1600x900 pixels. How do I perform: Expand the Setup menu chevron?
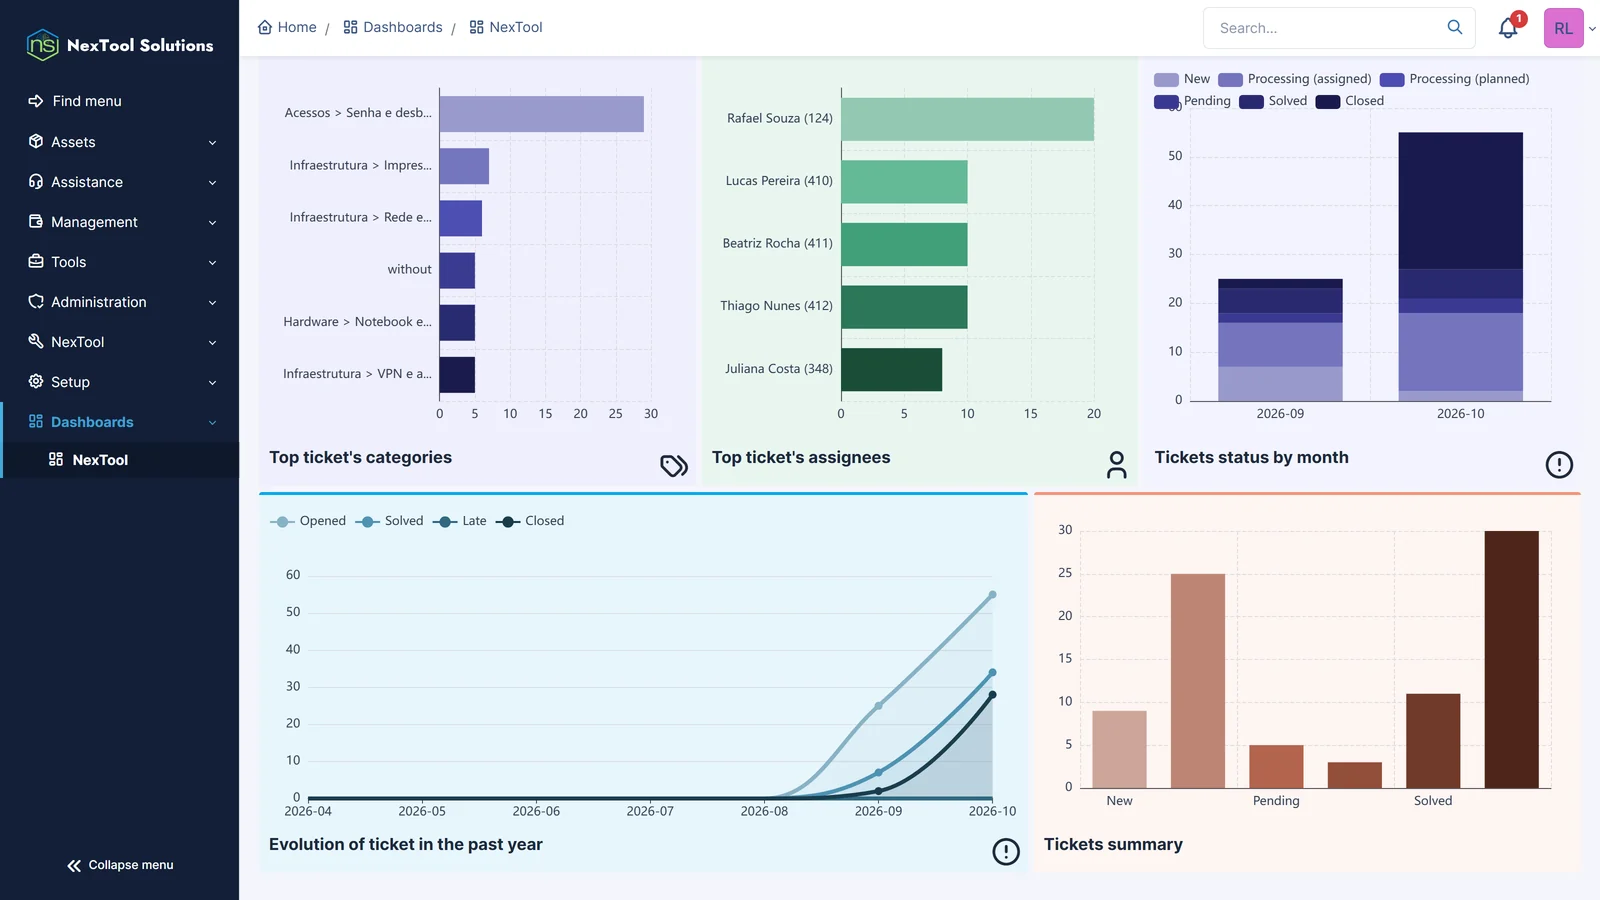(212, 382)
